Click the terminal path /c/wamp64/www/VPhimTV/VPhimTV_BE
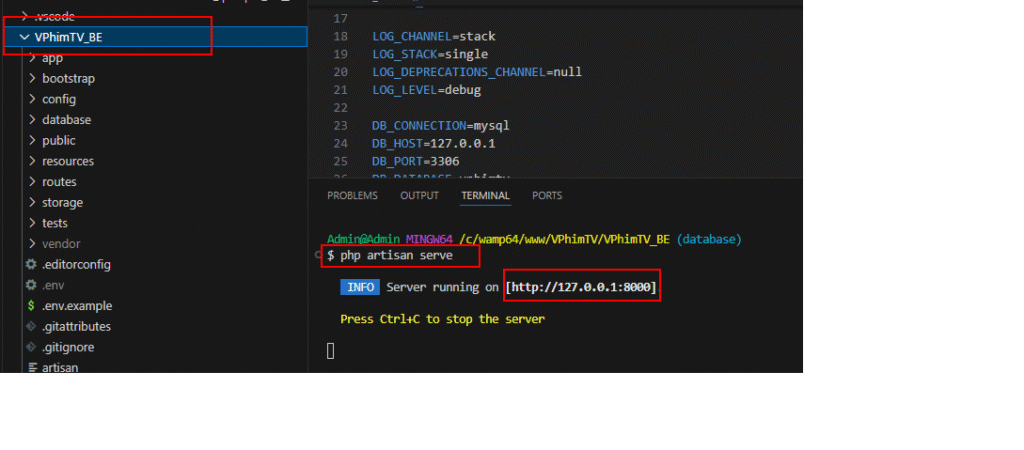 (564, 240)
